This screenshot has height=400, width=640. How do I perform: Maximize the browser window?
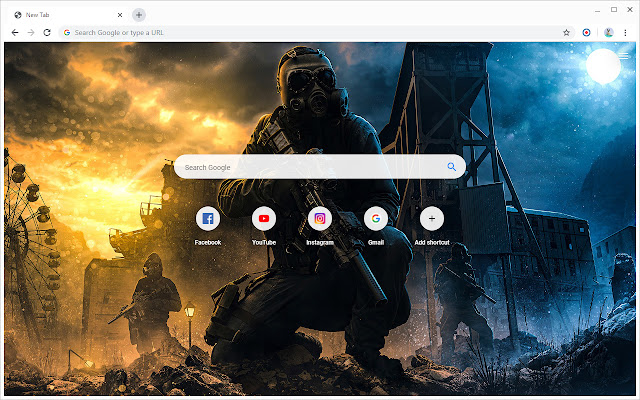tap(614, 9)
